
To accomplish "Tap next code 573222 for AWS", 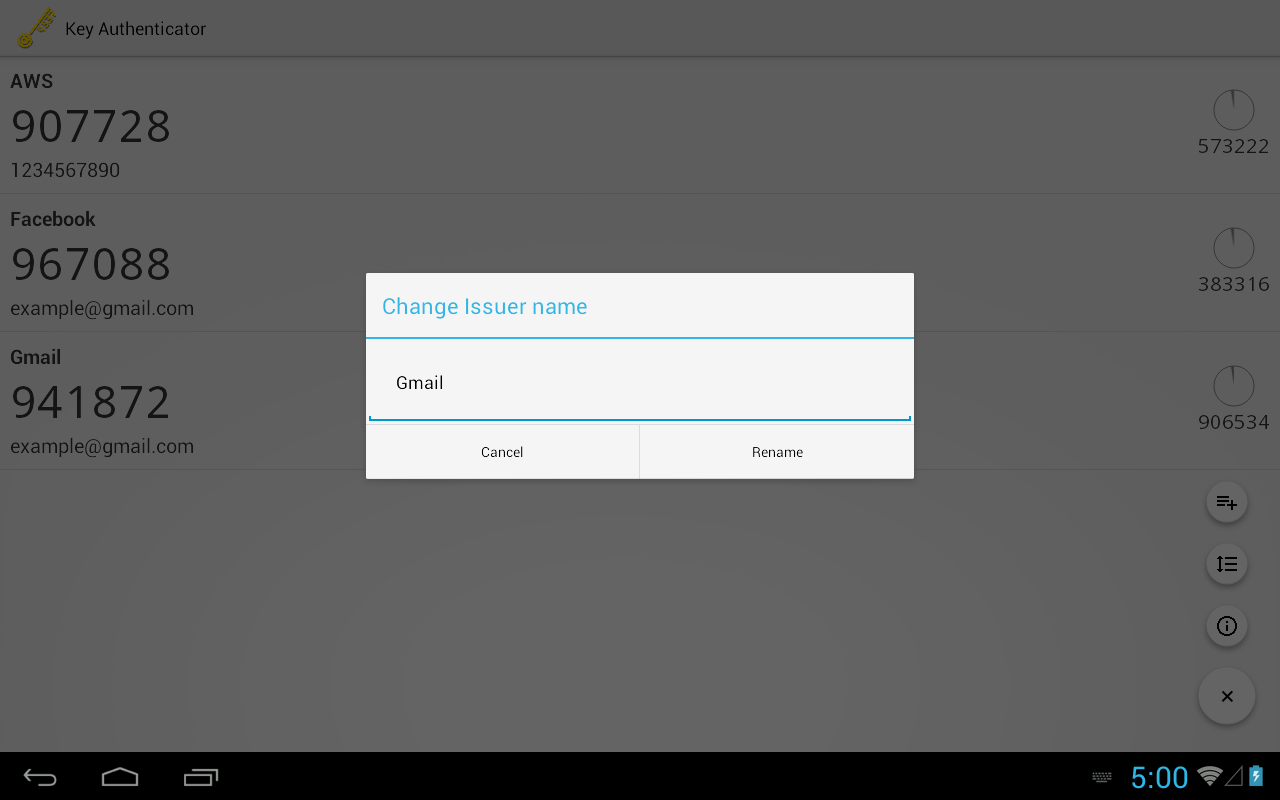I will coord(1233,147).
